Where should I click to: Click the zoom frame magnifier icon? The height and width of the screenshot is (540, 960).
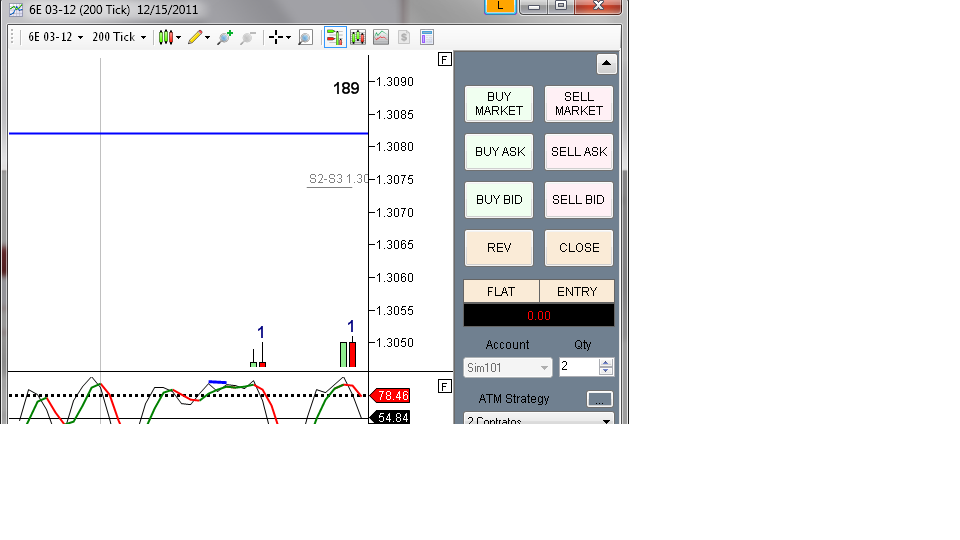click(306, 37)
